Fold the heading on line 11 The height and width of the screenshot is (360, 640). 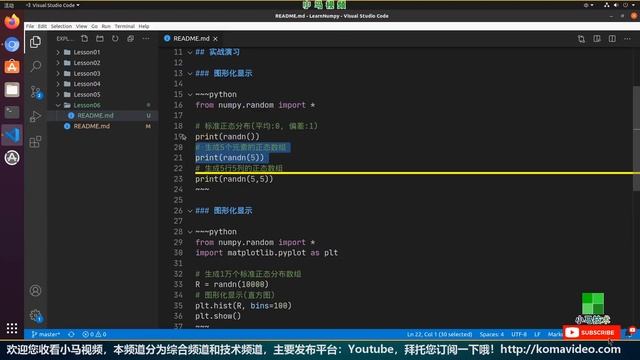pos(190,52)
